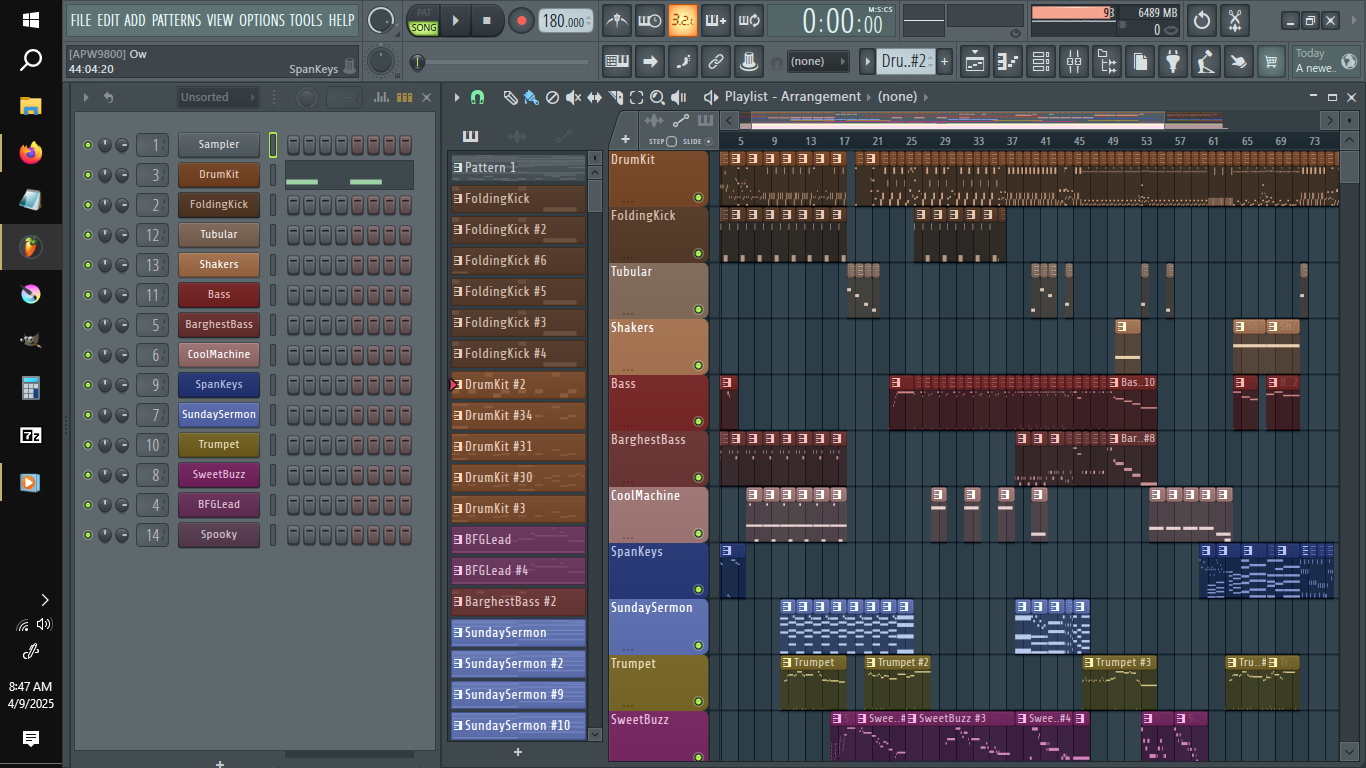Click the stamp multilink controllers icon
This screenshot has height=768, width=1366.
tap(748, 62)
